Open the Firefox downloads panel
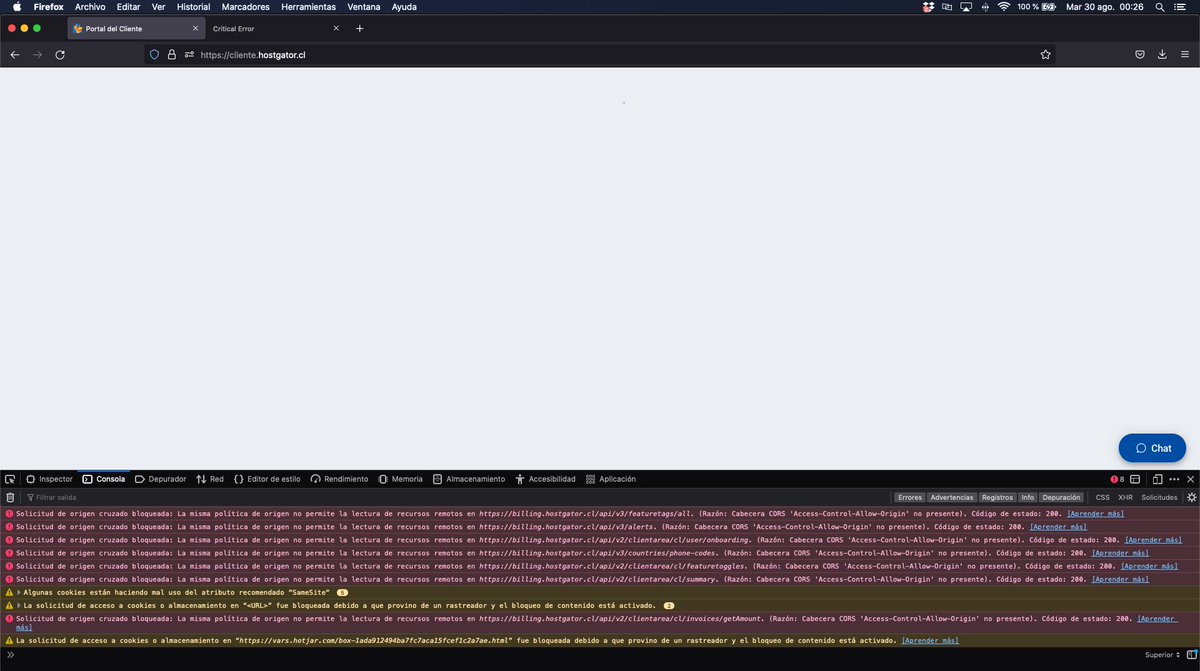The width and height of the screenshot is (1200, 671). tap(1163, 55)
